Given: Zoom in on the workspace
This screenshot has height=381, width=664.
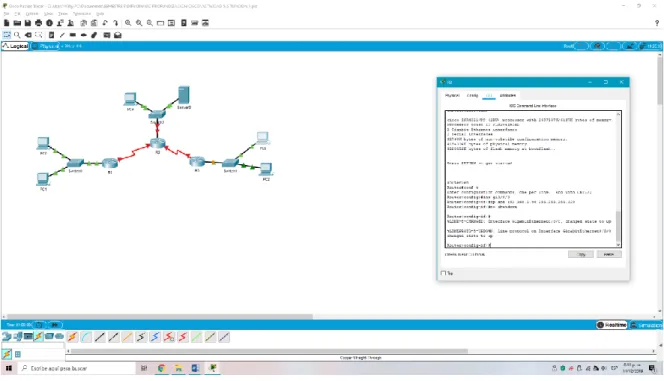Looking at the screenshot, I should click(128, 23).
